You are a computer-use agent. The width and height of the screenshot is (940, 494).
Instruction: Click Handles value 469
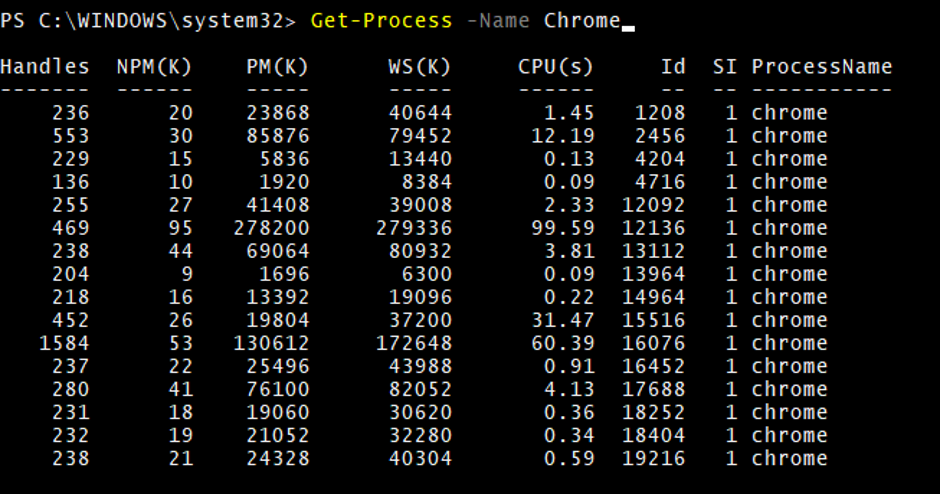pos(71,228)
